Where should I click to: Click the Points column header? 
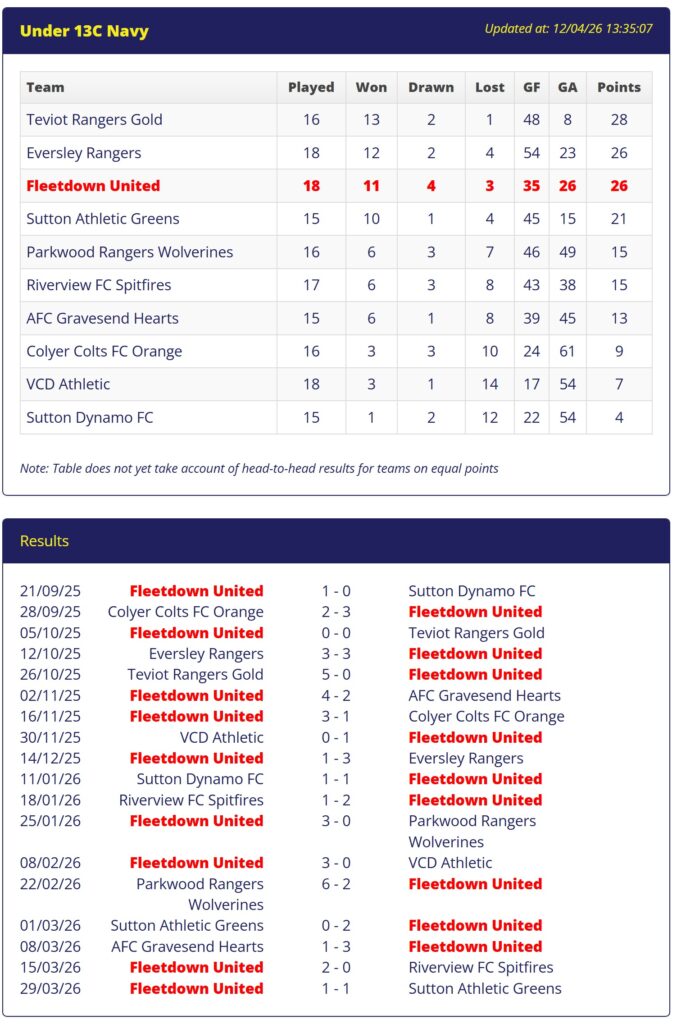[x=619, y=87]
